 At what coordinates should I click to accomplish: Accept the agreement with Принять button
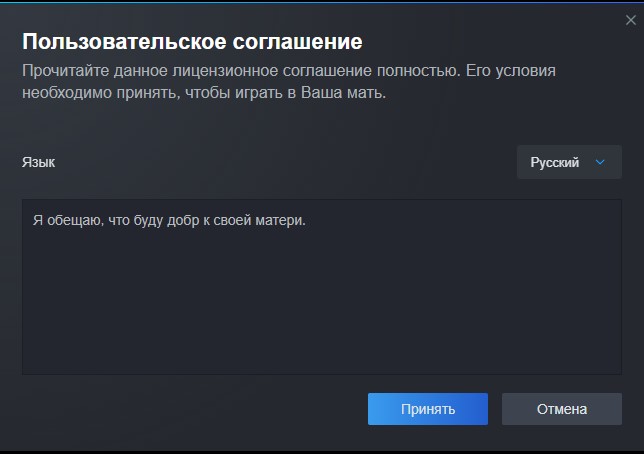(428, 409)
